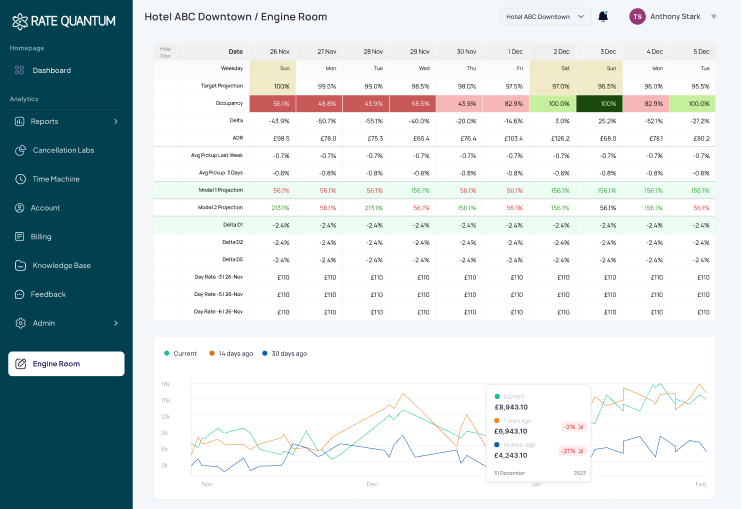Click the Feedback chat bubble icon
The image size is (742, 509).
pyautogui.click(x=19, y=294)
